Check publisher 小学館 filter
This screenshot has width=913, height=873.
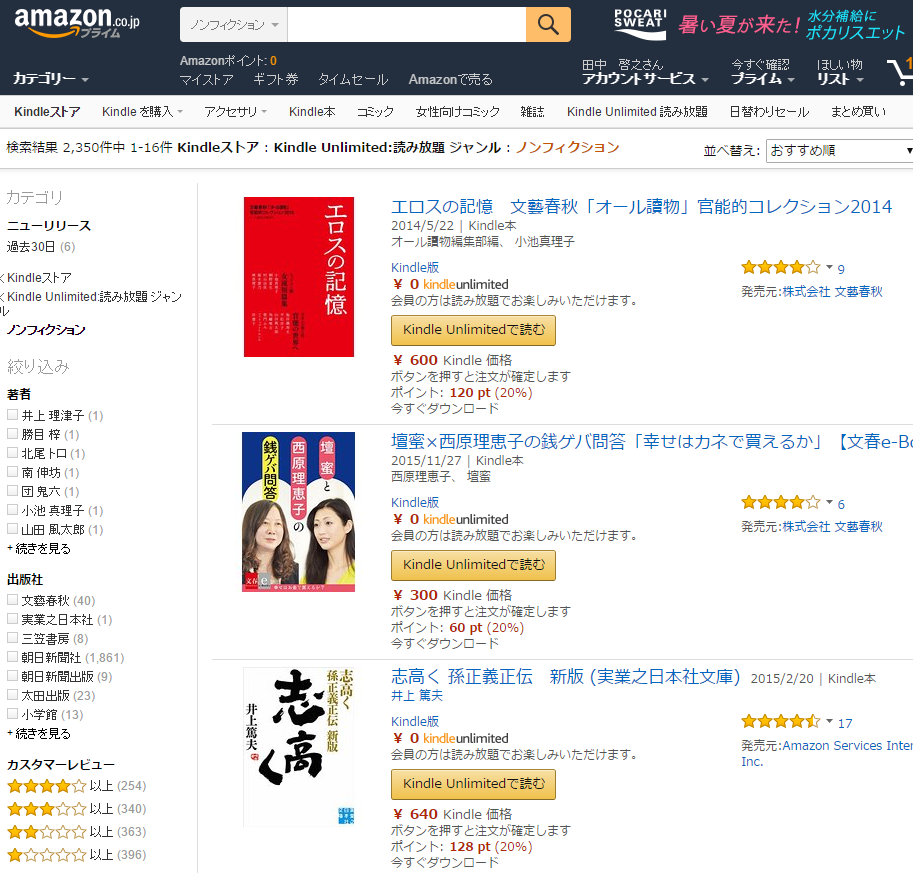12,713
